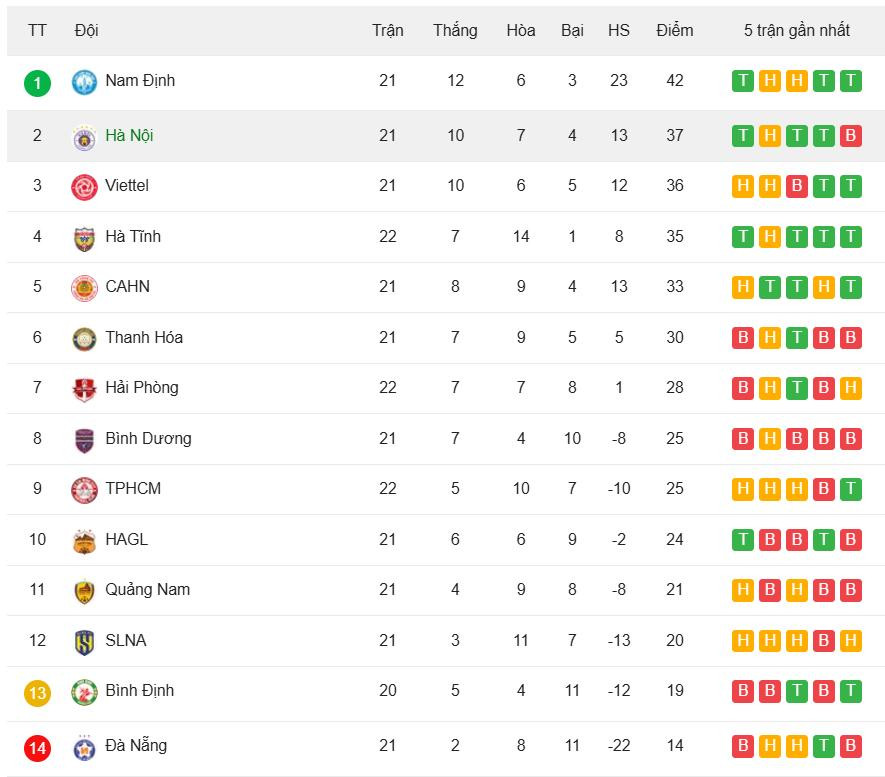Screen dimensions: 885x777
Task: Click the Hà Nội team crest
Action: 84,137
